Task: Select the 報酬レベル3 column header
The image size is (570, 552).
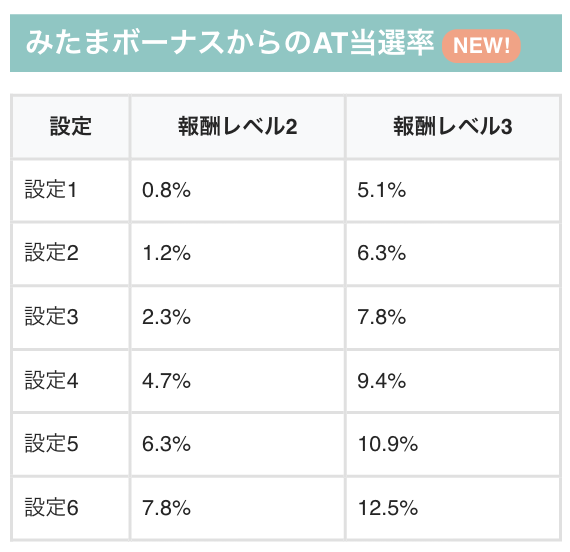Action: tap(453, 127)
